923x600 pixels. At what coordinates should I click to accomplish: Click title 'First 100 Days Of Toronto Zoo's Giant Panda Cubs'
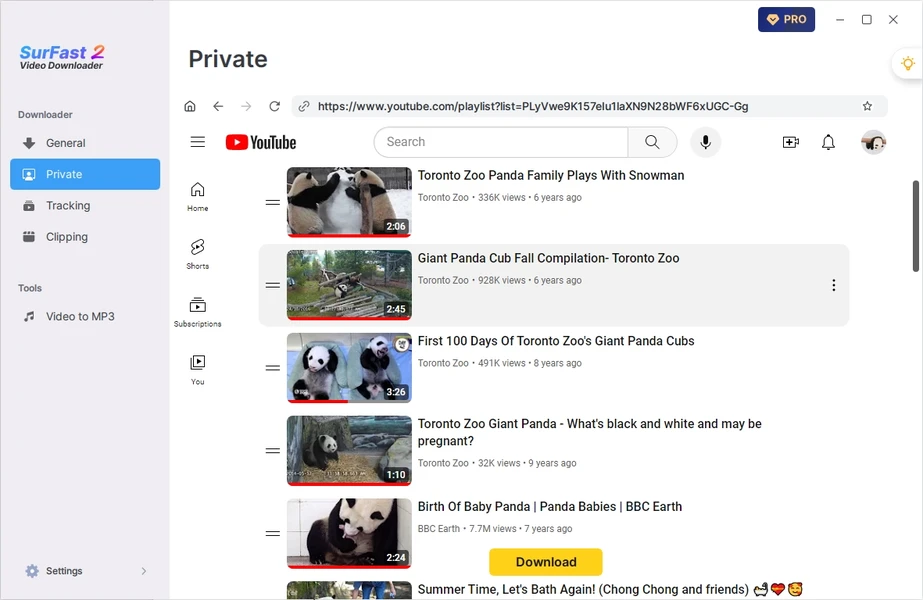556,341
